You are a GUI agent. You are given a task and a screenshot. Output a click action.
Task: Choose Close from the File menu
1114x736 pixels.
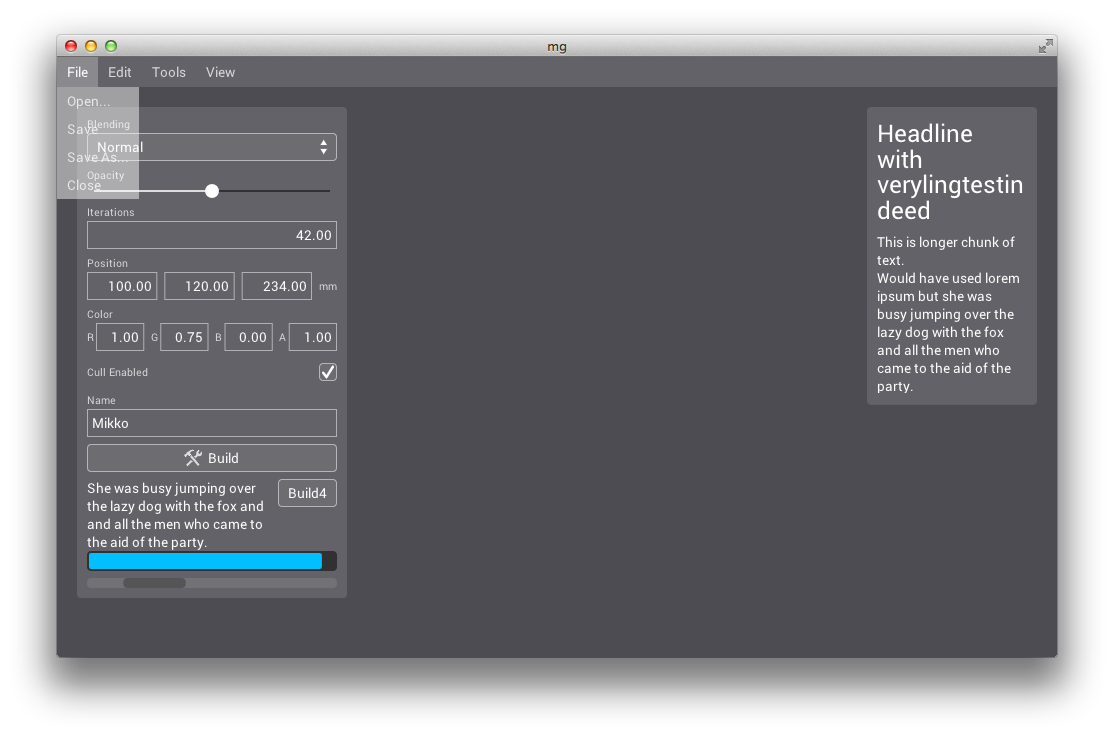click(97, 185)
